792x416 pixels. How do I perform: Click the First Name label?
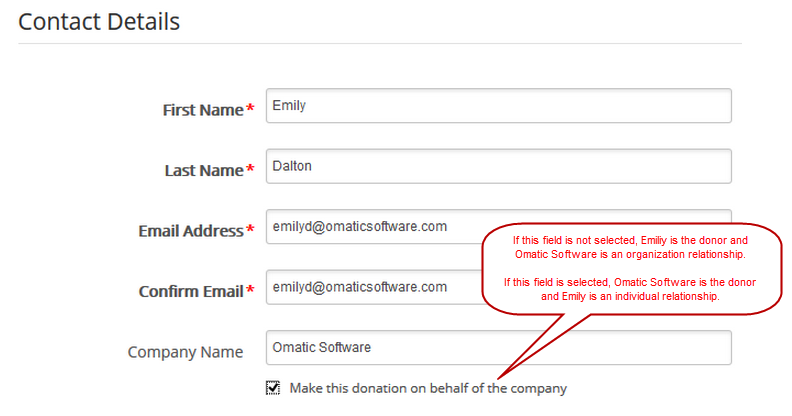point(202,110)
